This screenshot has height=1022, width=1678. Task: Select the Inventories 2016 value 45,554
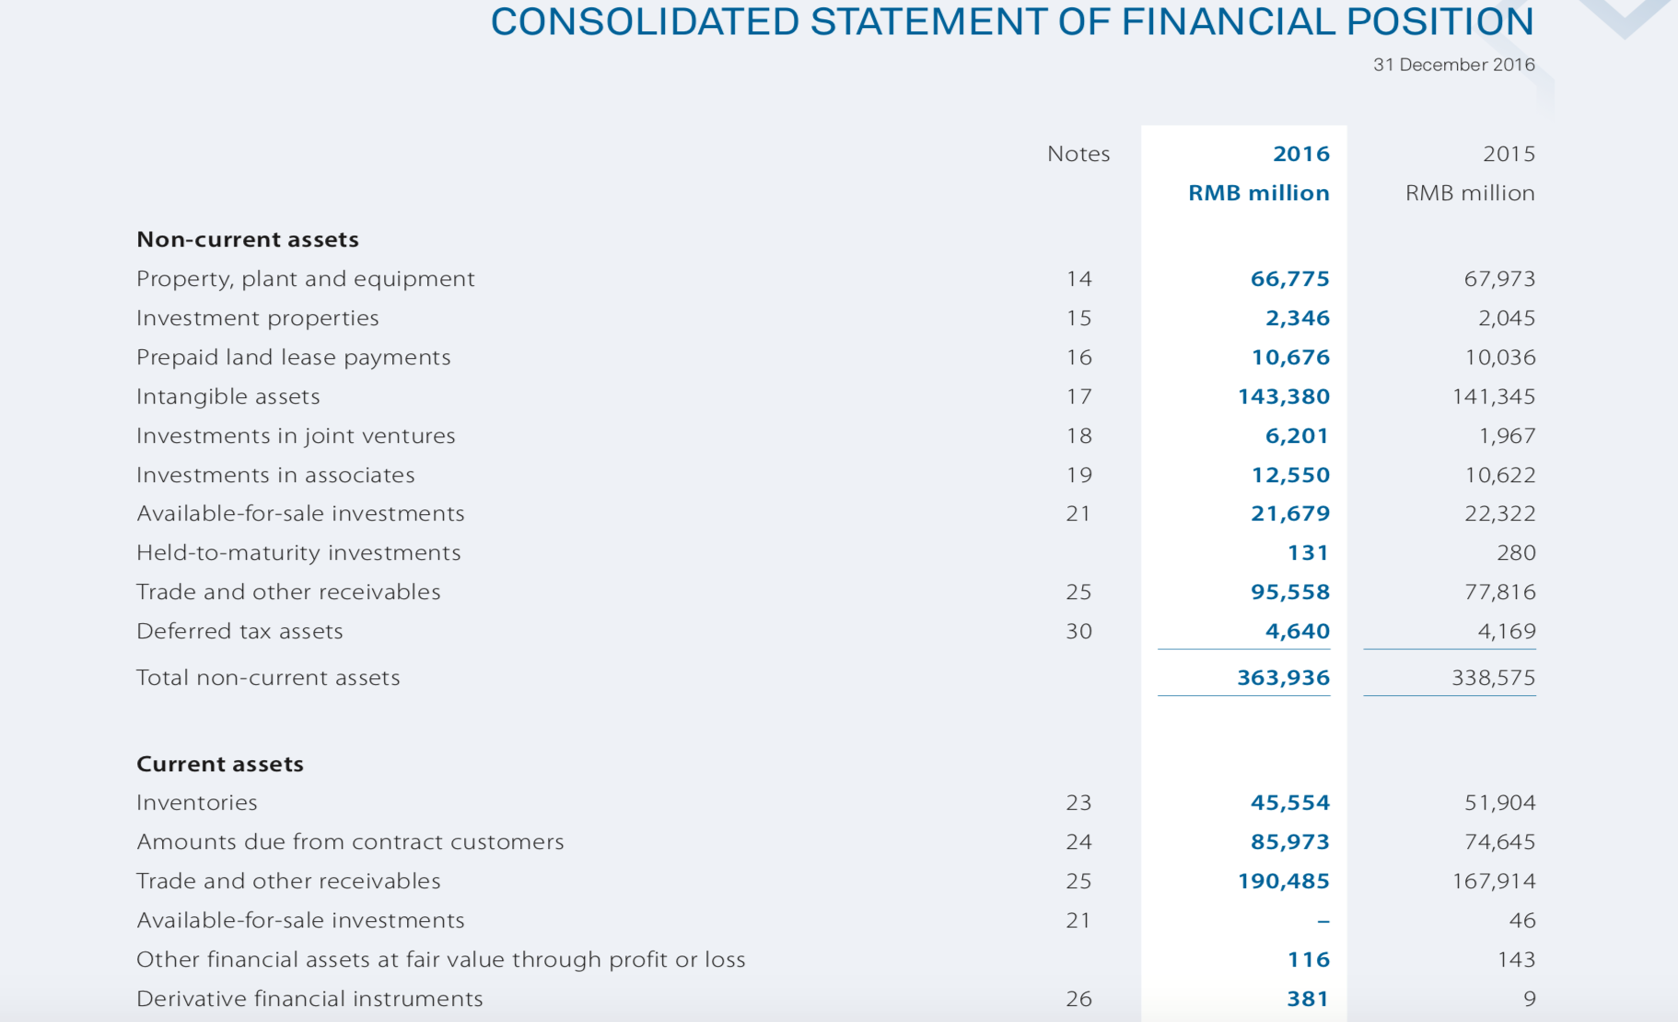1289,803
